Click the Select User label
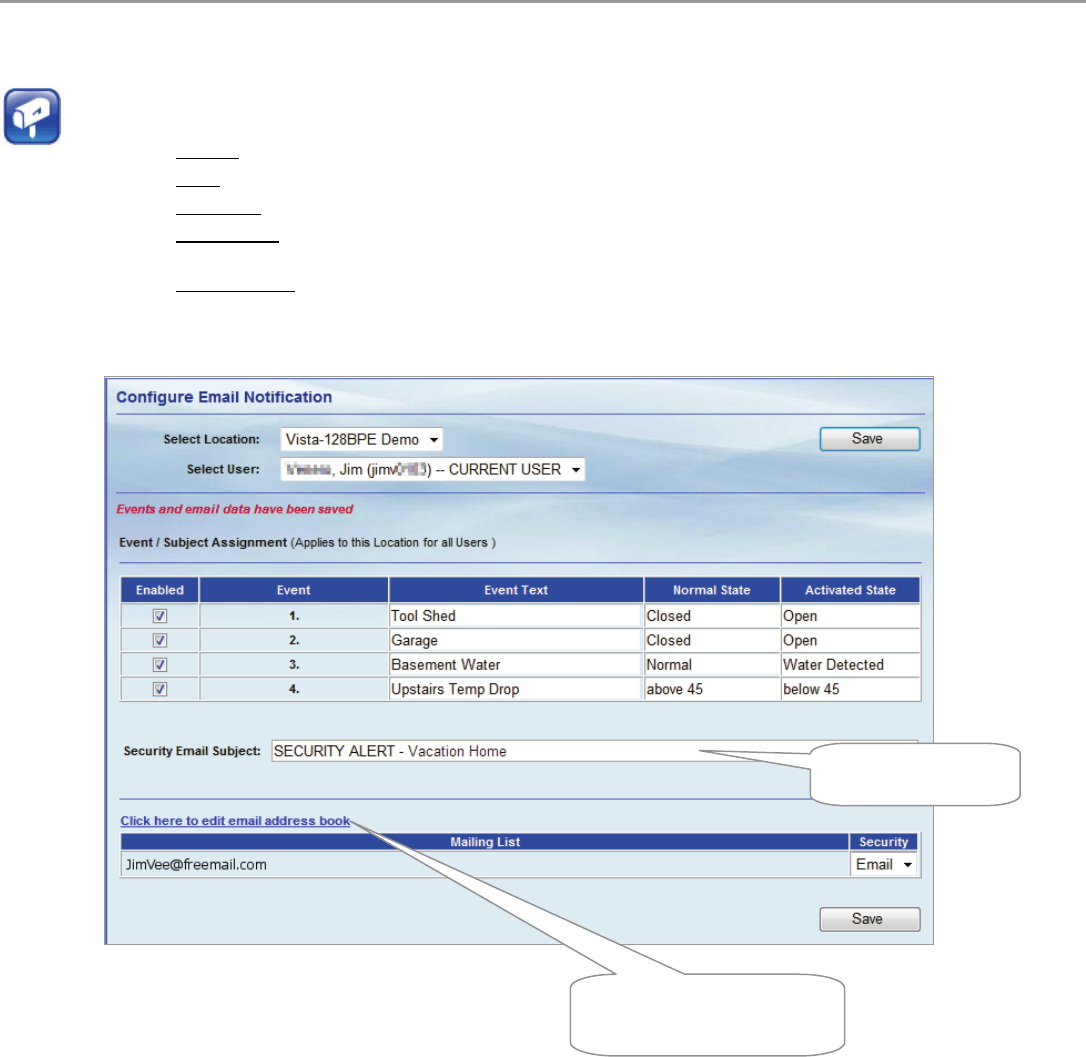The image size is (1086, 1057). (x=223, y=469)
